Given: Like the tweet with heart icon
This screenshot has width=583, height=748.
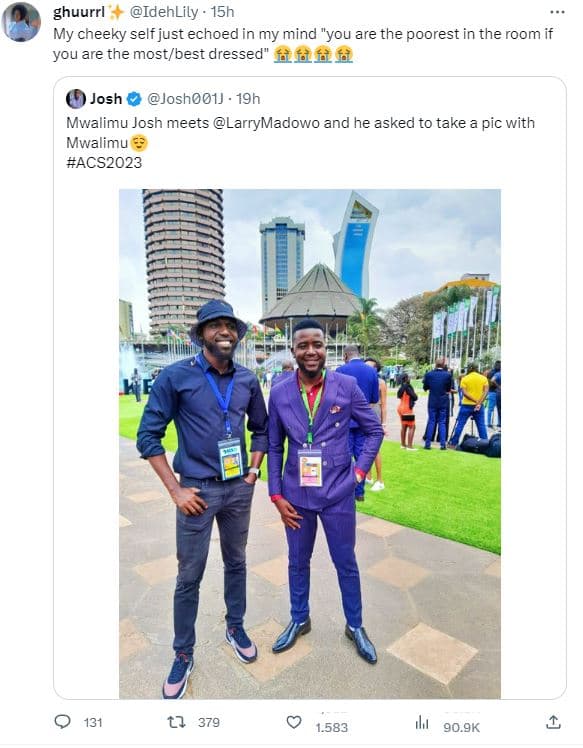Looking at the screenshot, I should coord(294,722).
